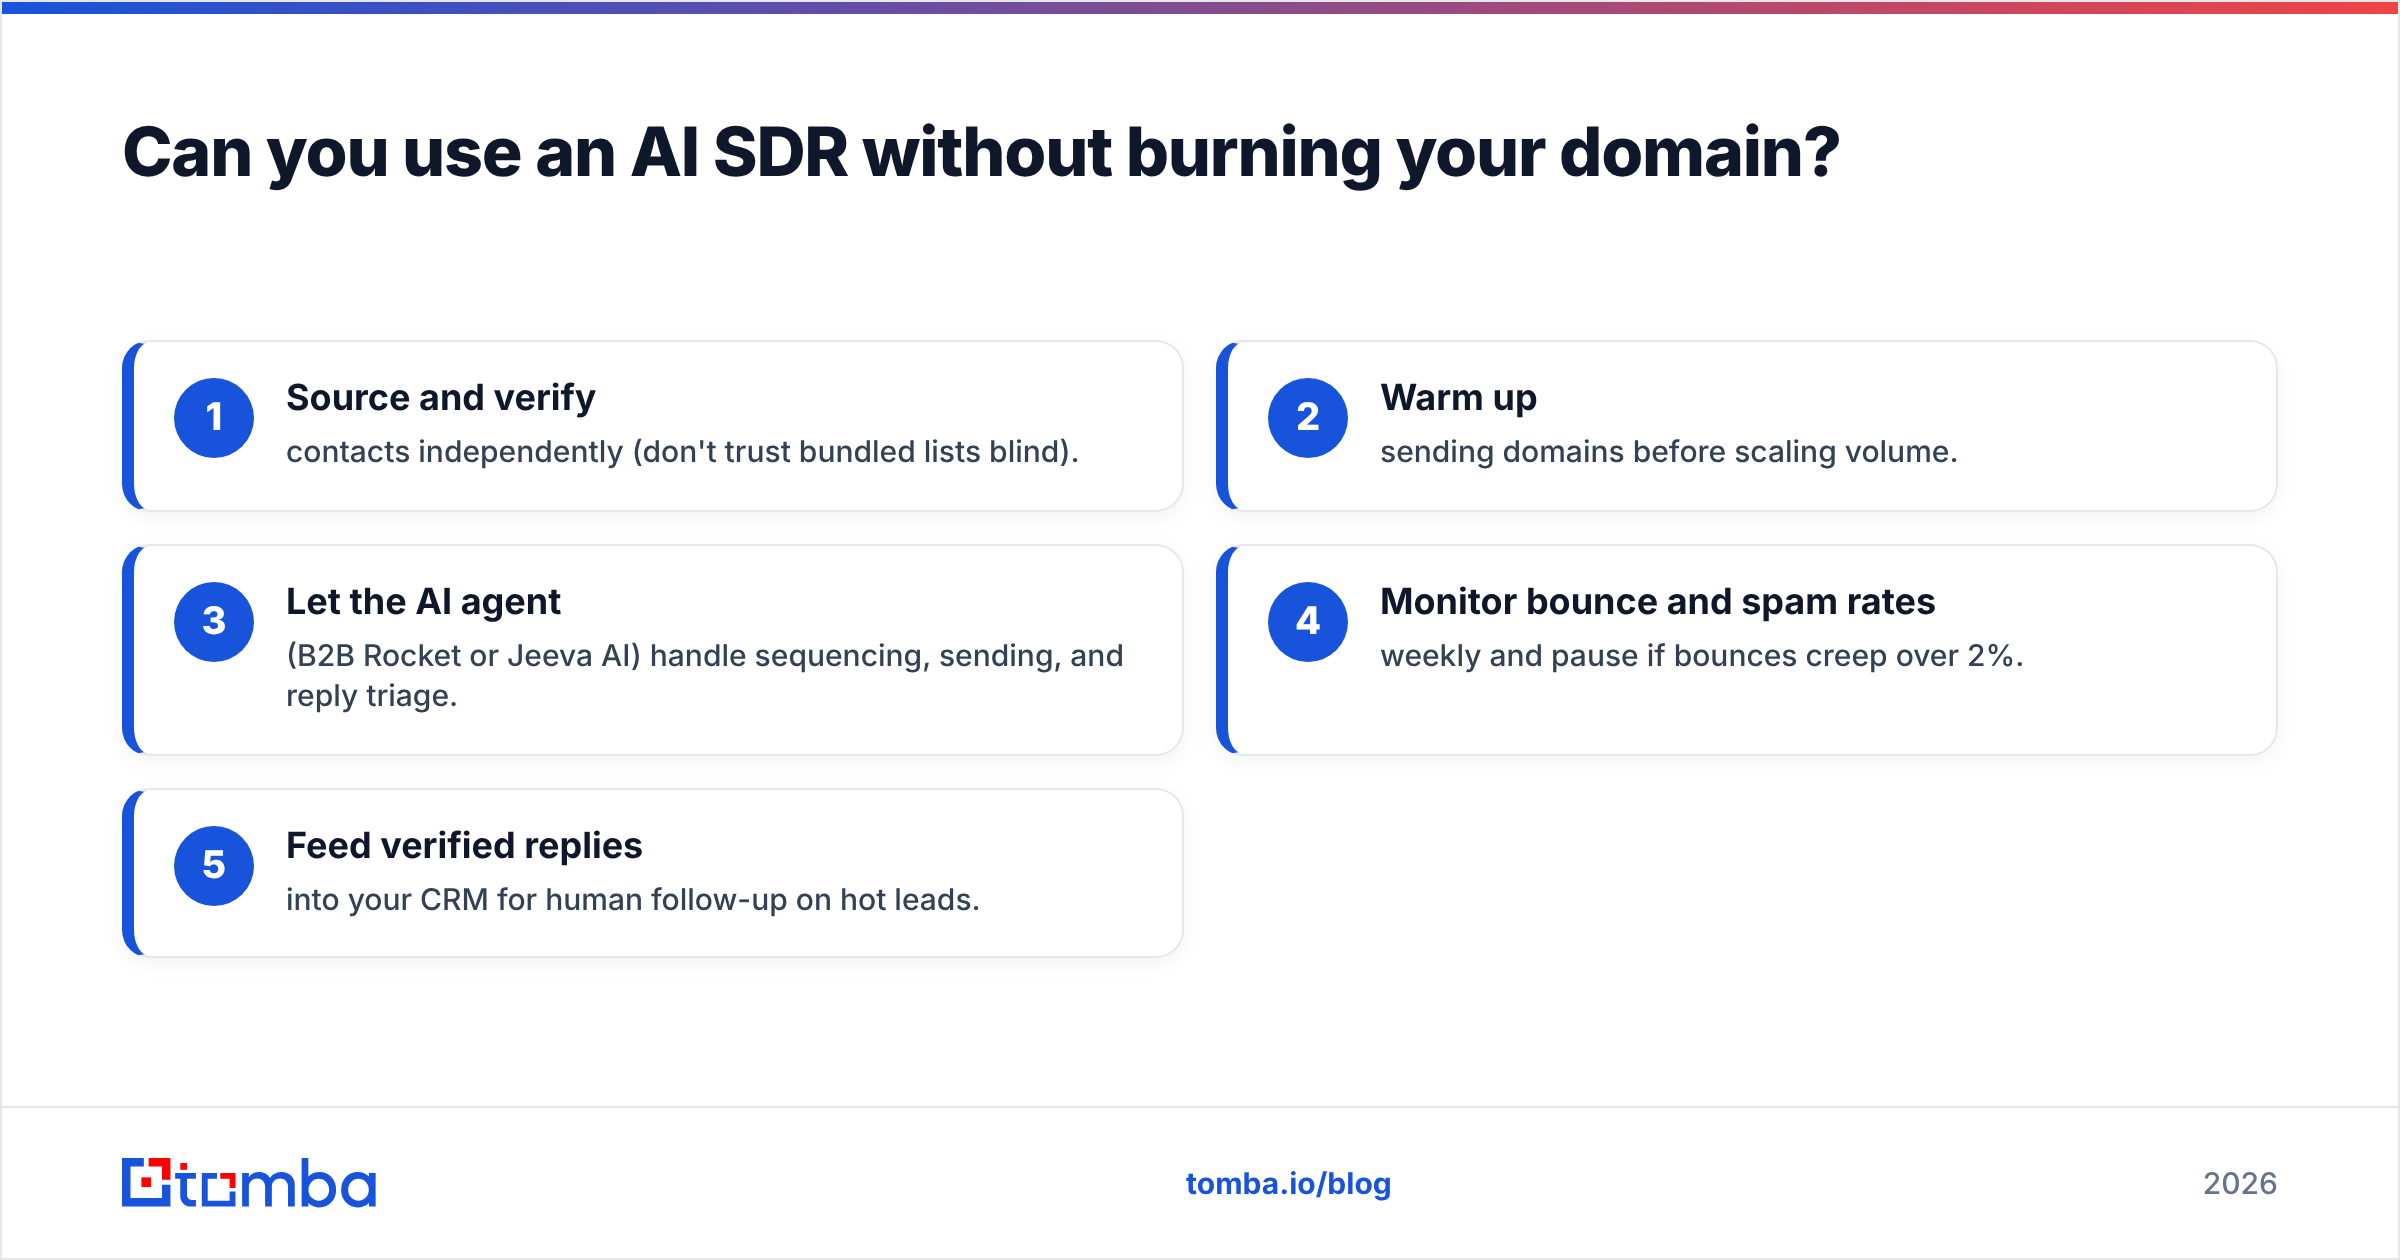The image size is (2400, 1260).
Task: Click the 2026 year label in footer
Action: [2240, 1184]
